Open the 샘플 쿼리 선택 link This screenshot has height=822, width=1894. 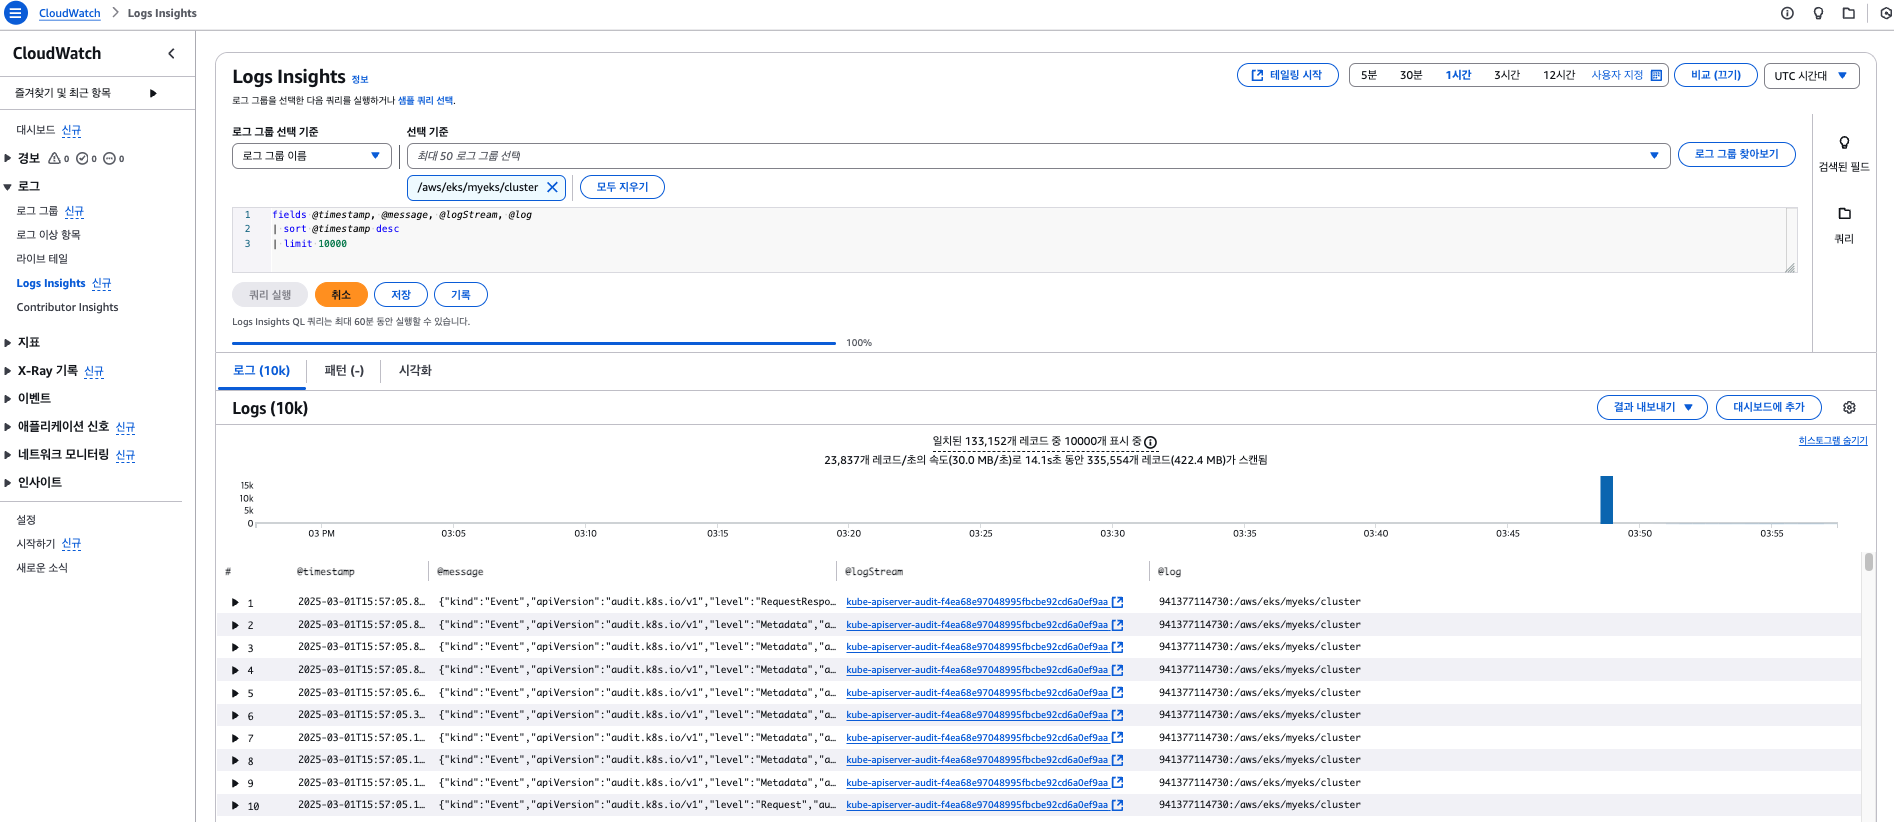[x=426, y=101]
